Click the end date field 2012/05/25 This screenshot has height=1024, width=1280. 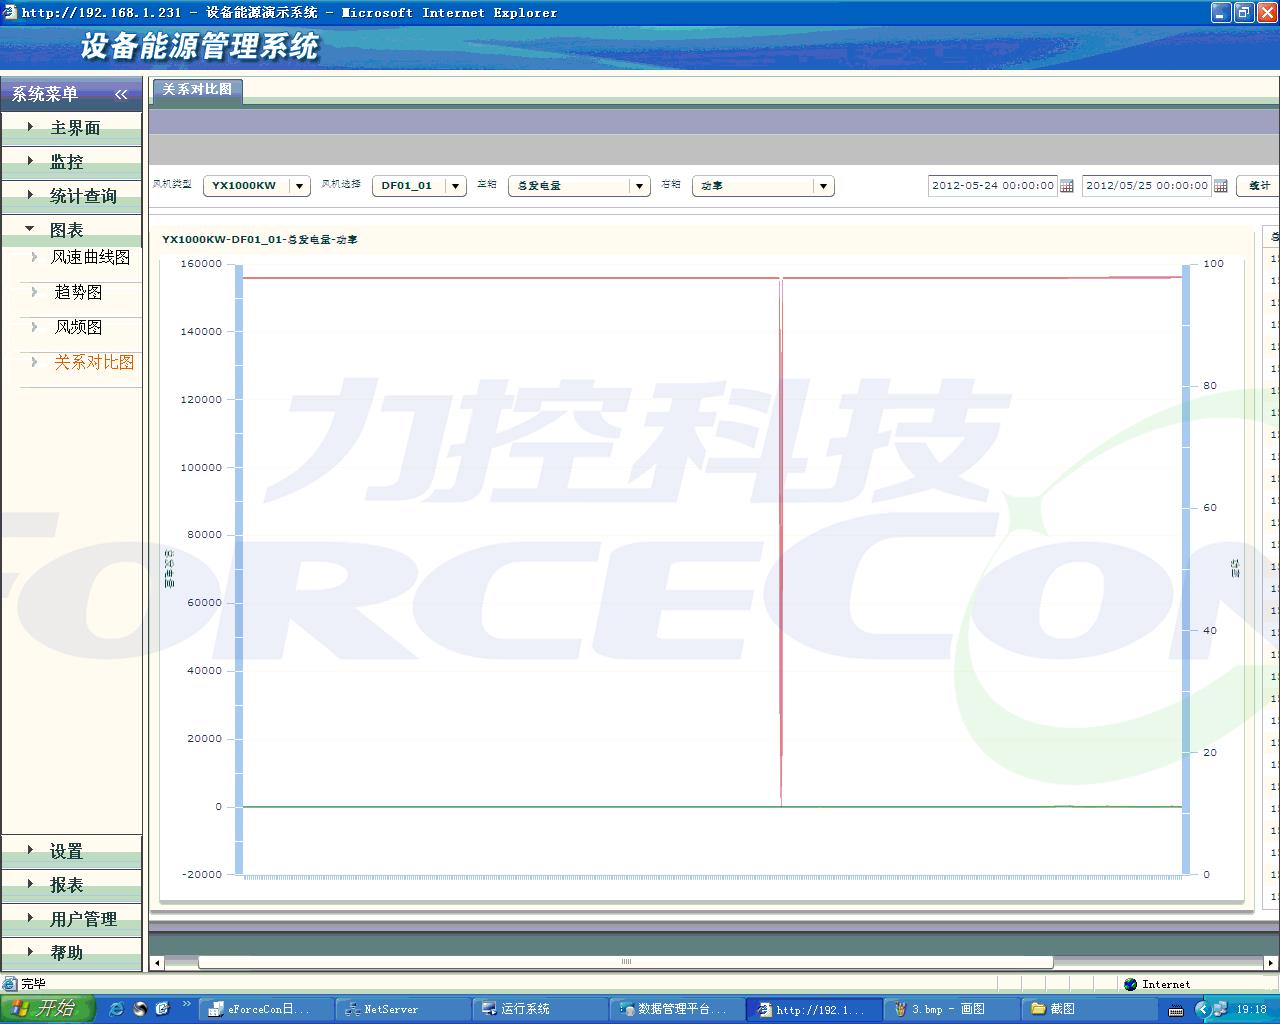(x=1146, y=186)
